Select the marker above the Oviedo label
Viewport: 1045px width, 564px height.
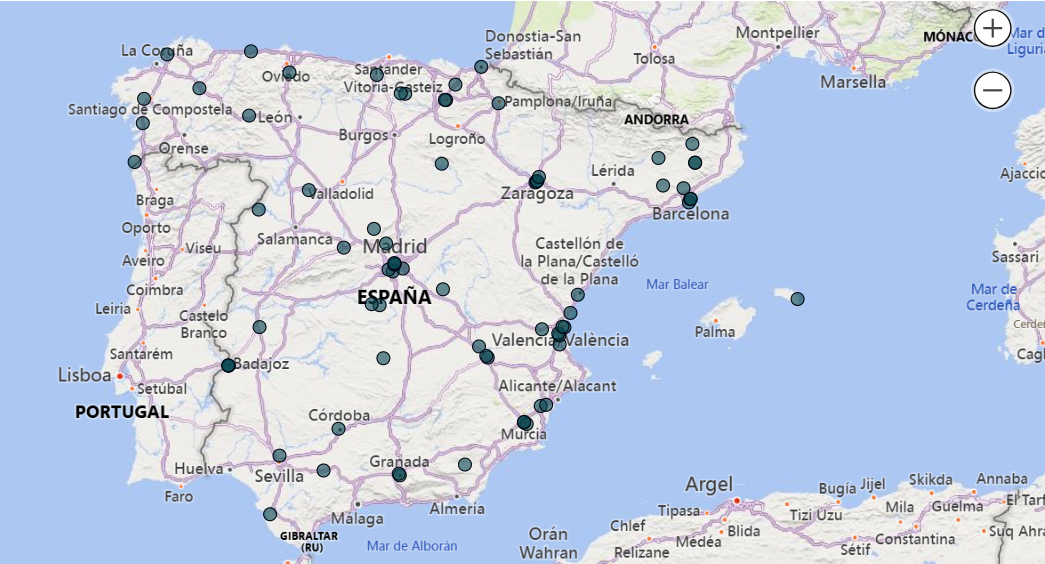(x=289, y=72)
